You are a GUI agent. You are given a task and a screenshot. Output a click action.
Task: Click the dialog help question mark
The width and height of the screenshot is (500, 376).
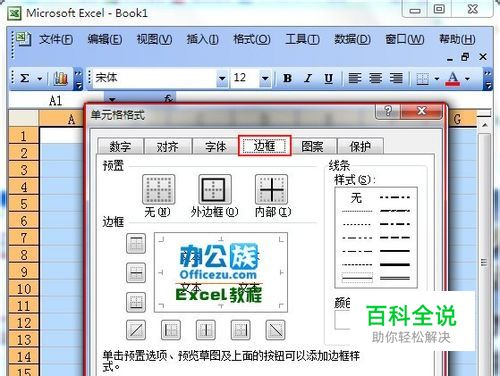coord(388,111)
